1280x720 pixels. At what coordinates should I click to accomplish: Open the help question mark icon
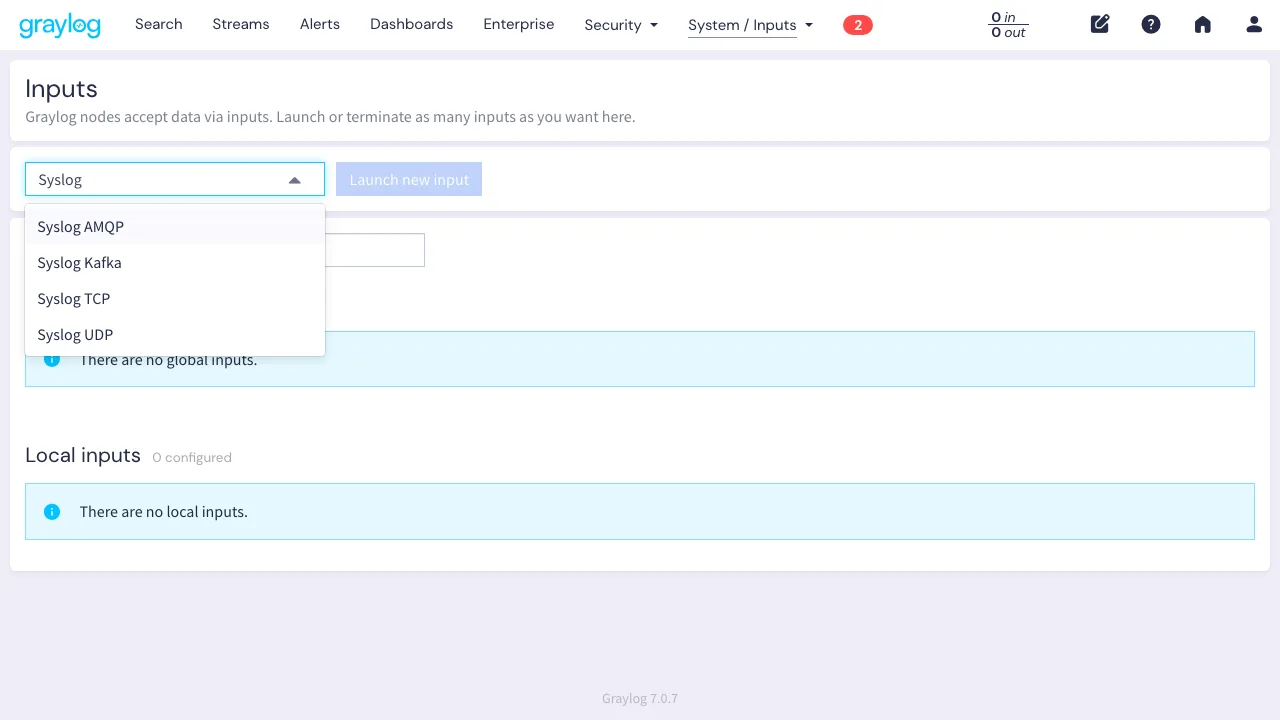tap(1151, 24)
